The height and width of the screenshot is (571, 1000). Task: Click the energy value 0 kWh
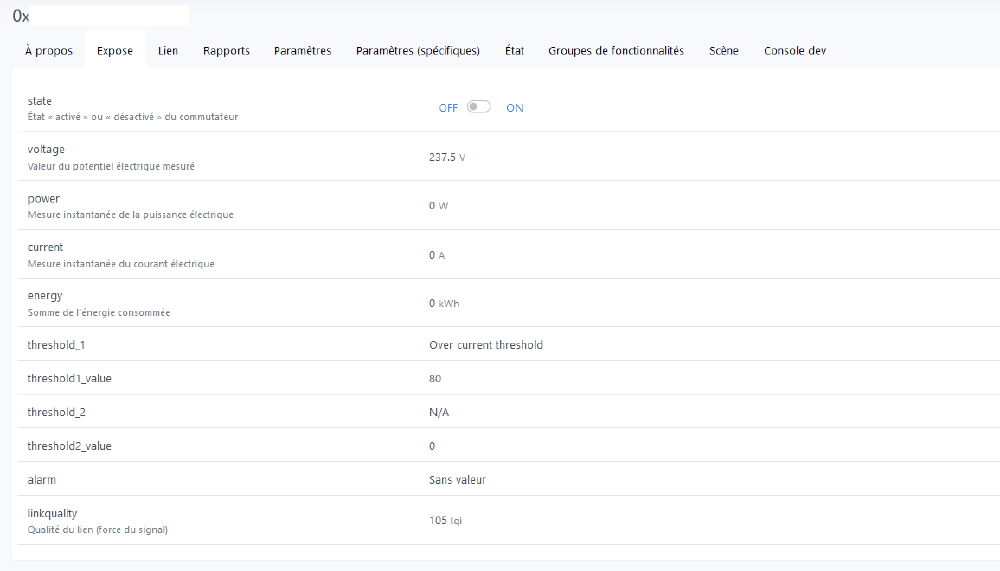444,304
